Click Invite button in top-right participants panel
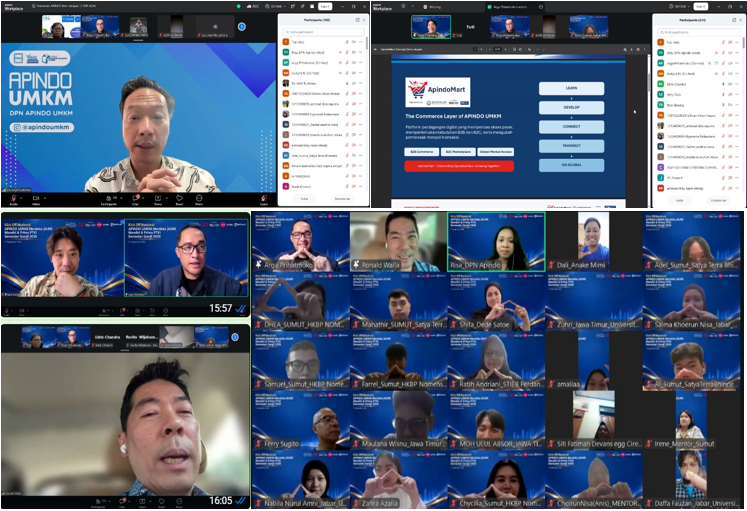 (x=679, y=200)
